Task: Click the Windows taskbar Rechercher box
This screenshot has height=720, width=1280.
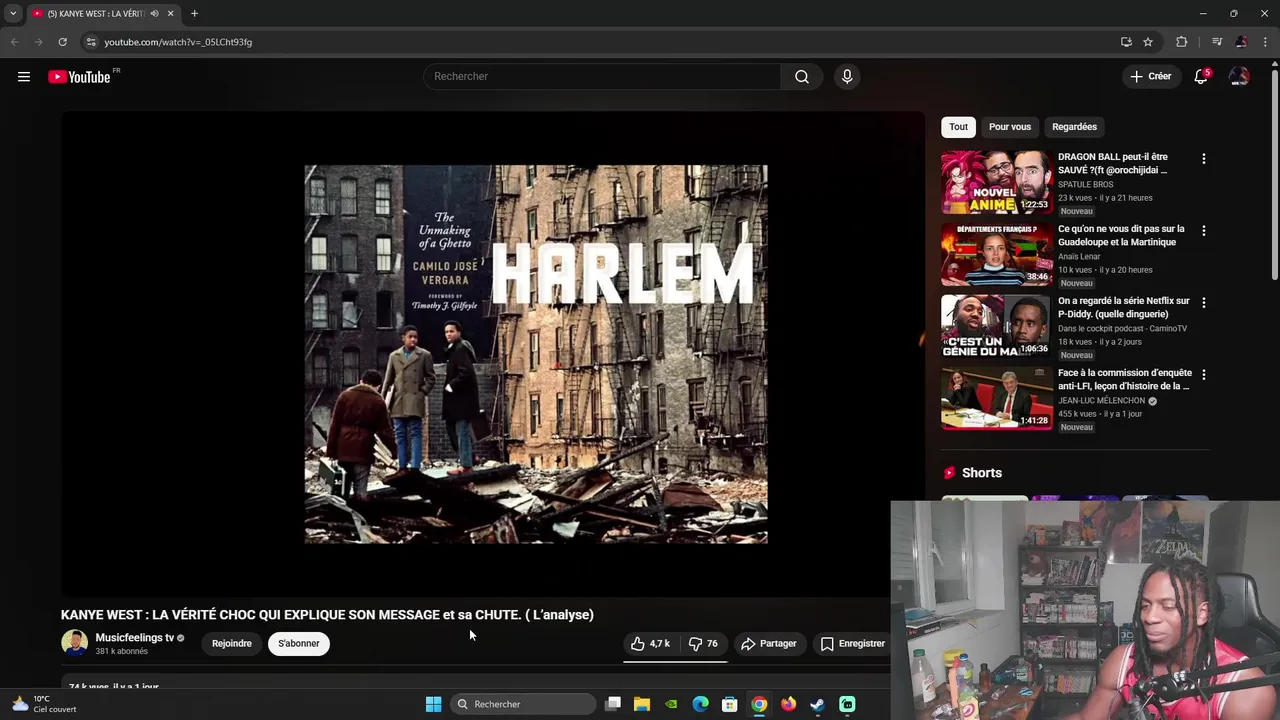Action: coord(523,704)
